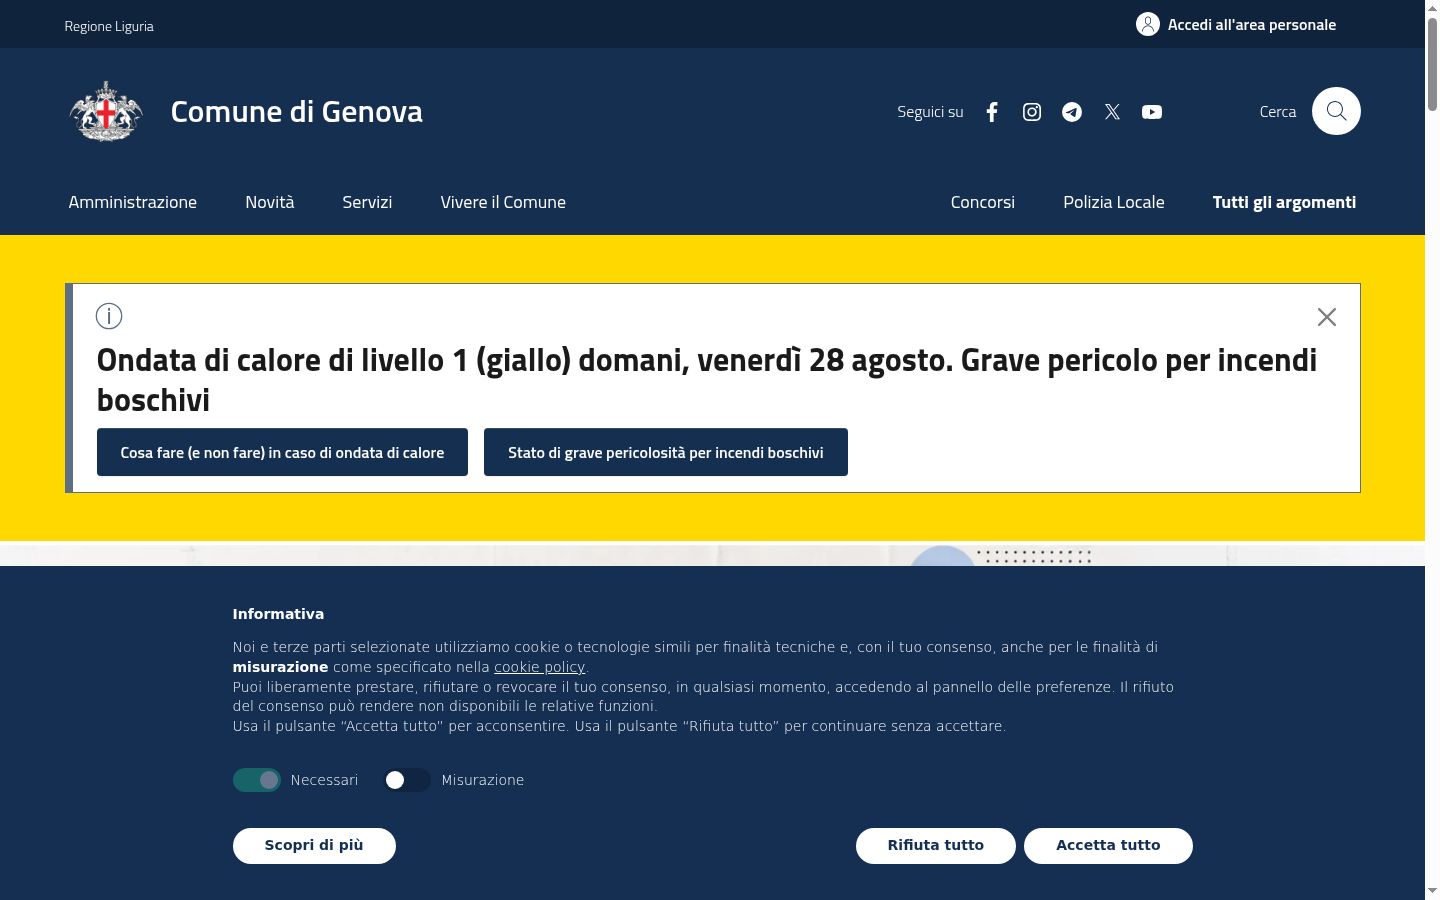This screenshot has height=900, width=1440.
Task: Open the YouTube social icon
Action: point(1152,112)
